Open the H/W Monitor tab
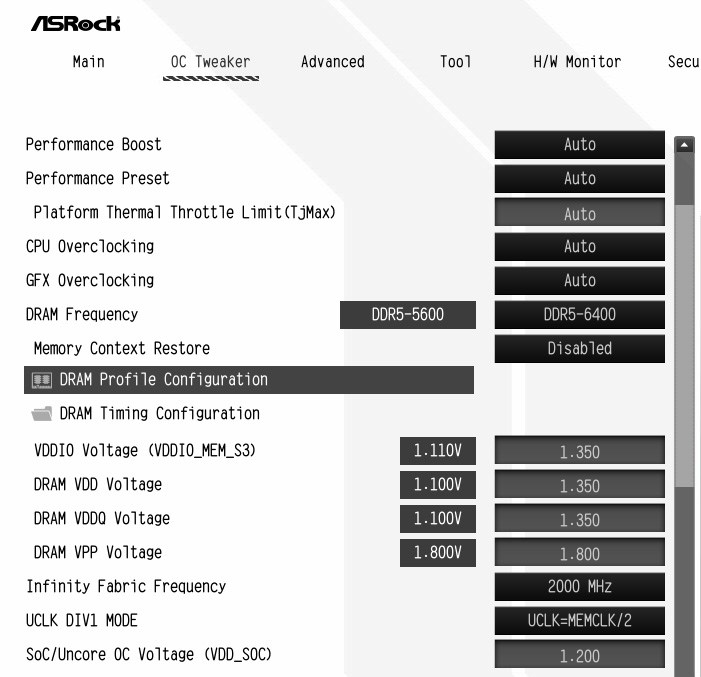The image size is (701, 677). [577, 62]
